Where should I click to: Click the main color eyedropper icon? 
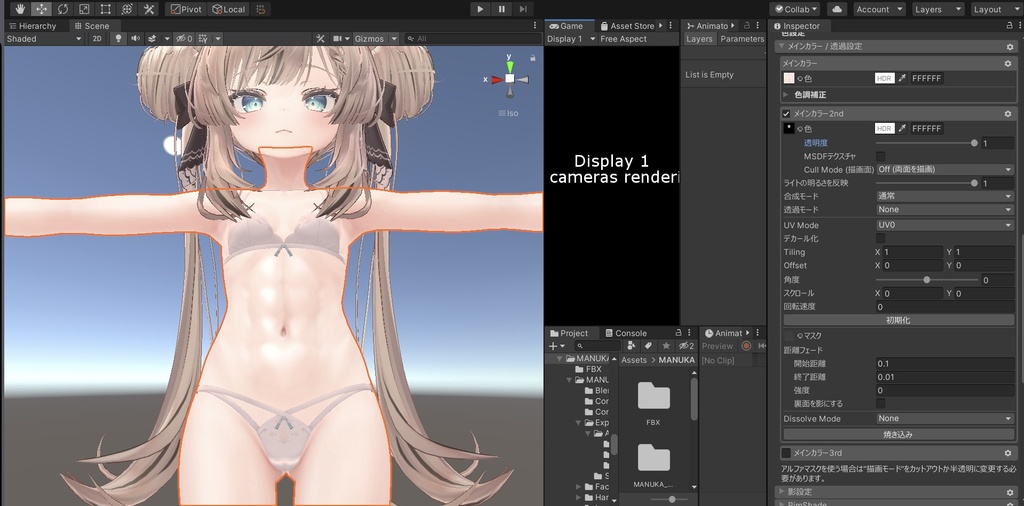pyautogui.click(x=902, y=78)
